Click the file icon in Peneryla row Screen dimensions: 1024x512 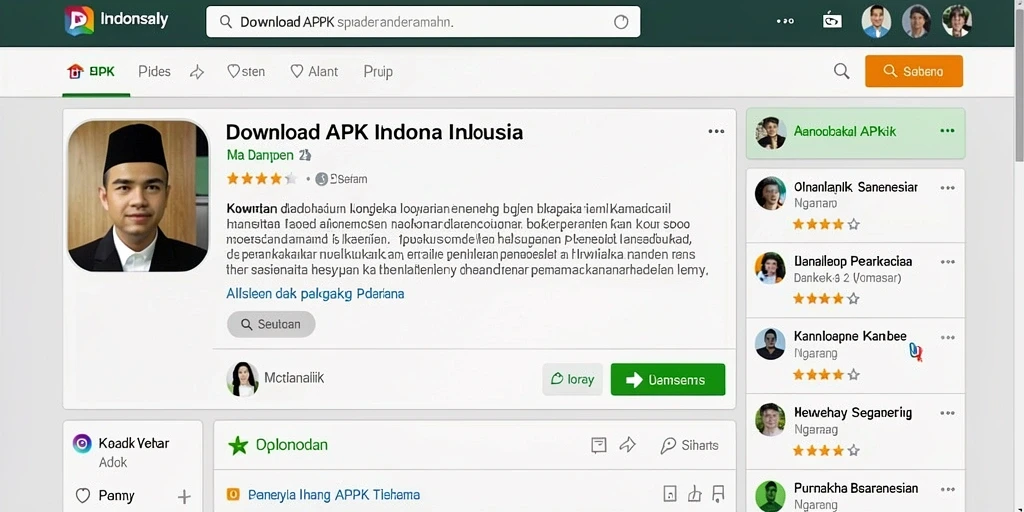(x=669, y=493)
